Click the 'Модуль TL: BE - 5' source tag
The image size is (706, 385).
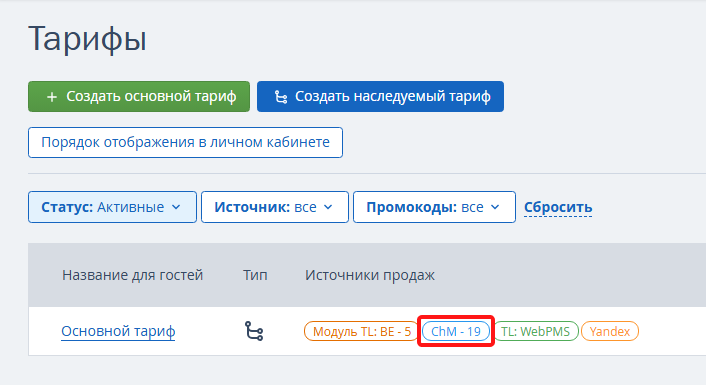click(362, 331)
